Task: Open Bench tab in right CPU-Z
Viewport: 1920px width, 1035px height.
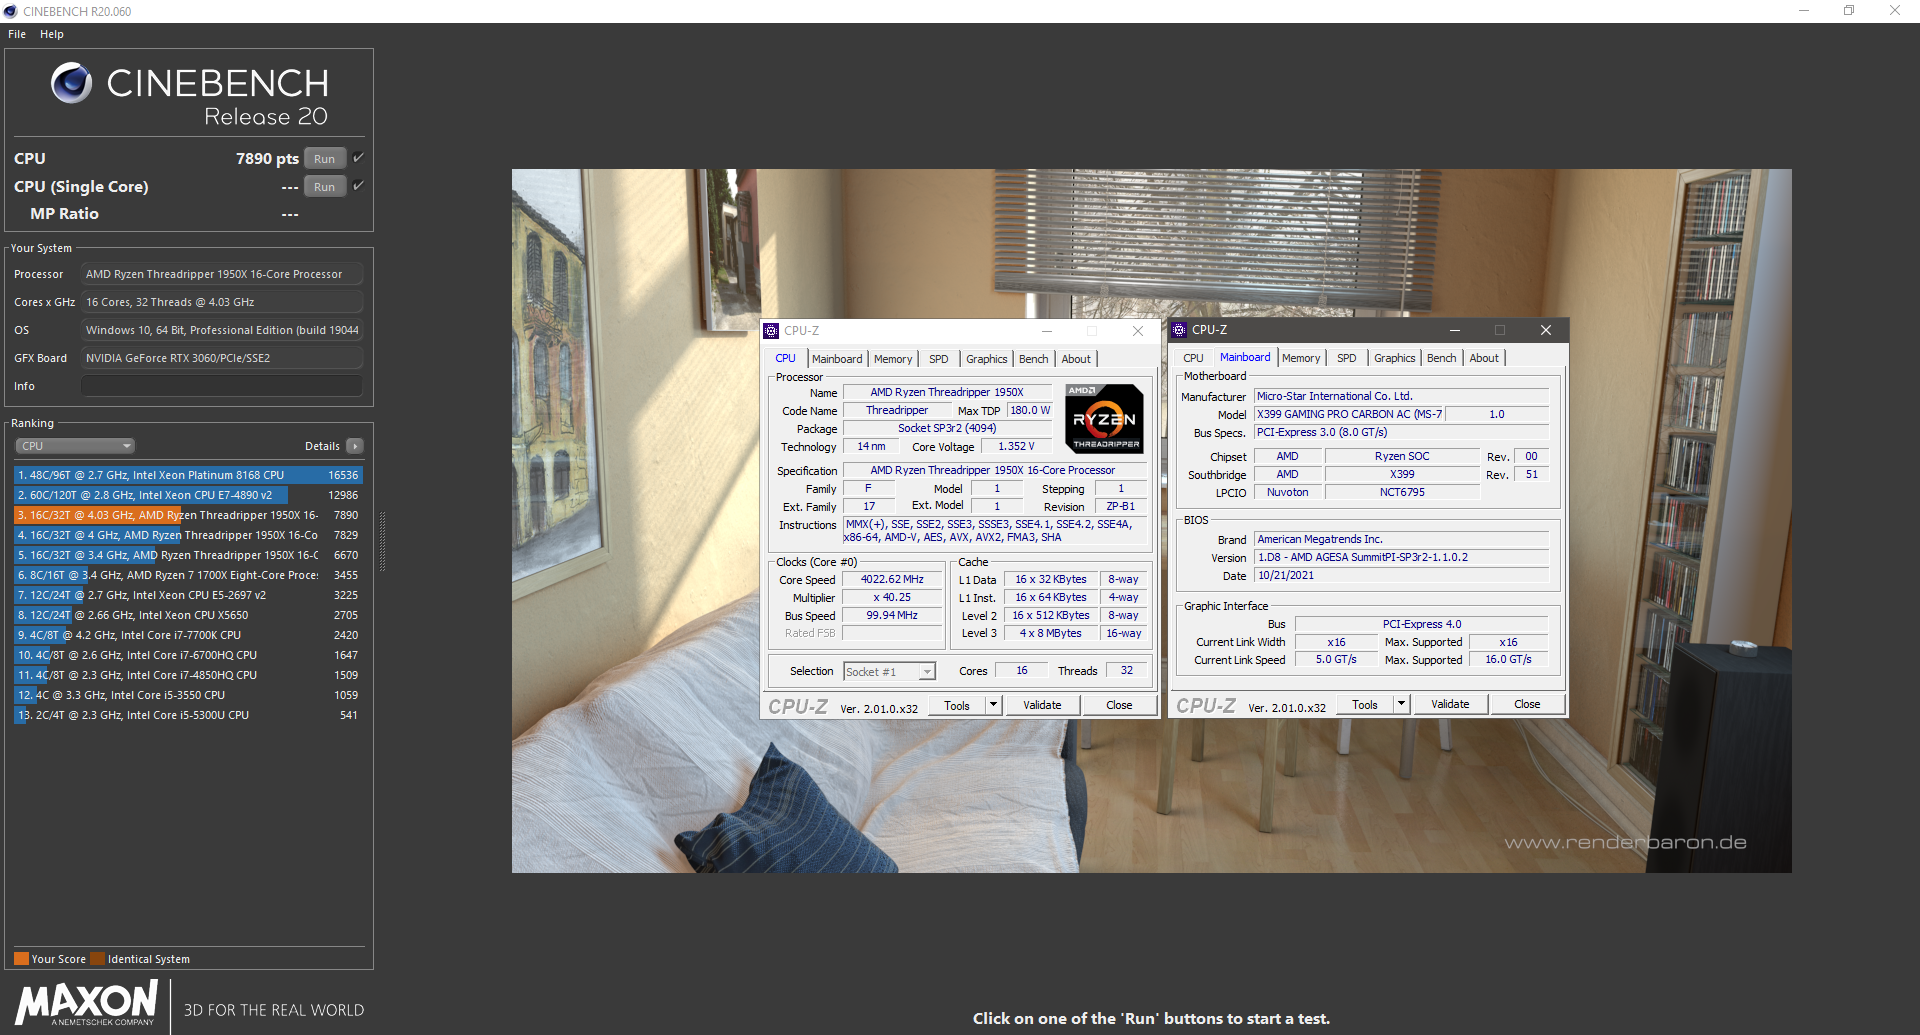Action: coord(1442,358)
